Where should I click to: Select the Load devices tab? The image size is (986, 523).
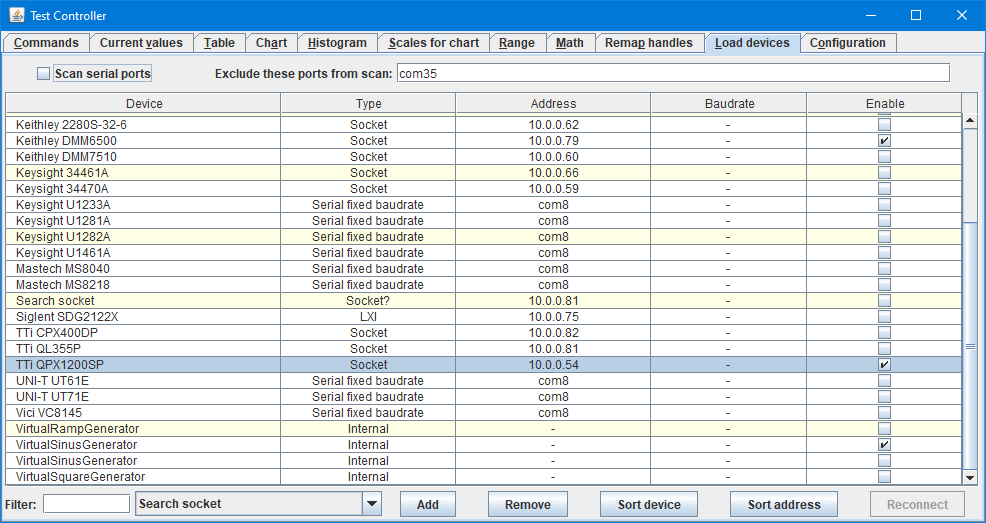(x=752, y=43)
